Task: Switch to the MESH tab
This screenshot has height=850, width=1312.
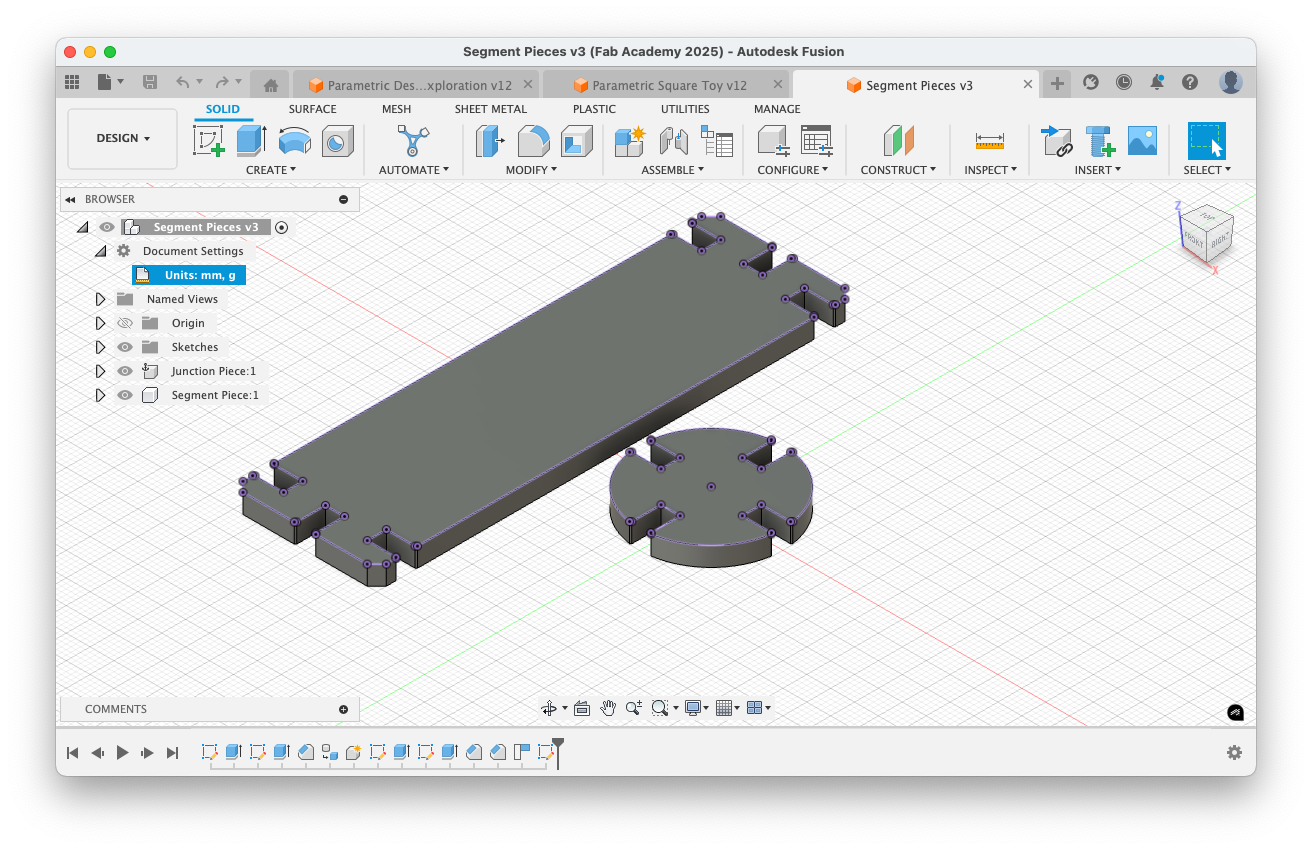Action: (396, 109)
